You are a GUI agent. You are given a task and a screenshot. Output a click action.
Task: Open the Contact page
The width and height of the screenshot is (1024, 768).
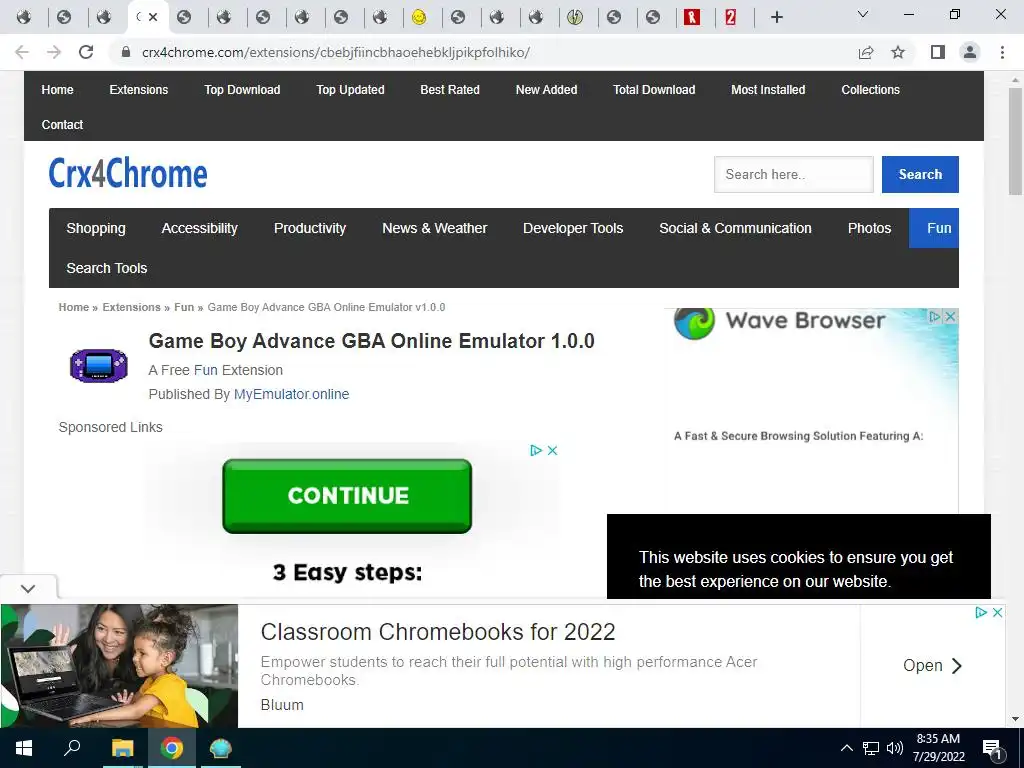[x=62, y=124]
